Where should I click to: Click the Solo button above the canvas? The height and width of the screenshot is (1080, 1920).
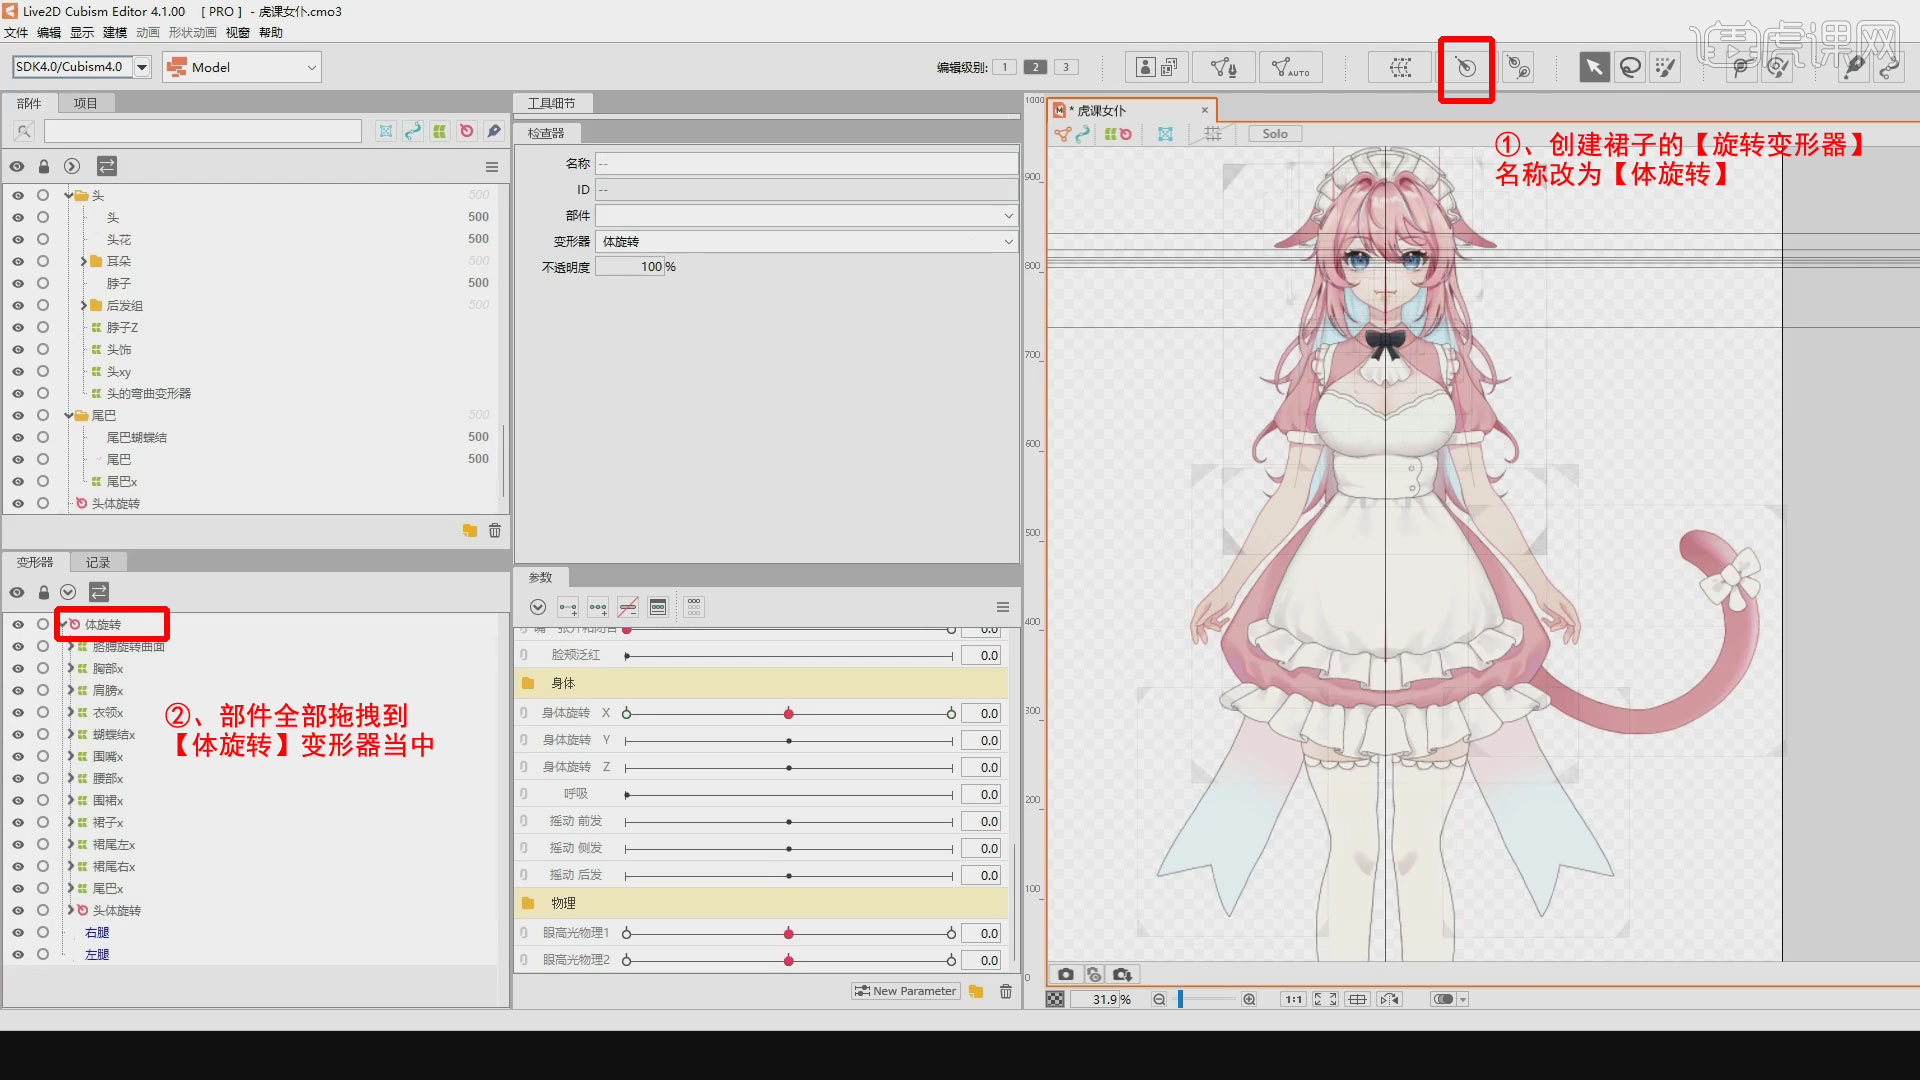(x=1274, y=133)
